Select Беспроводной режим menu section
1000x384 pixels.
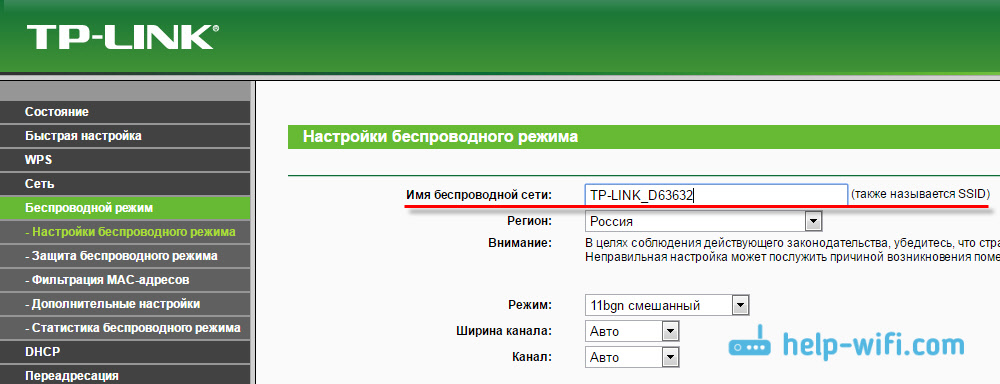125,208
